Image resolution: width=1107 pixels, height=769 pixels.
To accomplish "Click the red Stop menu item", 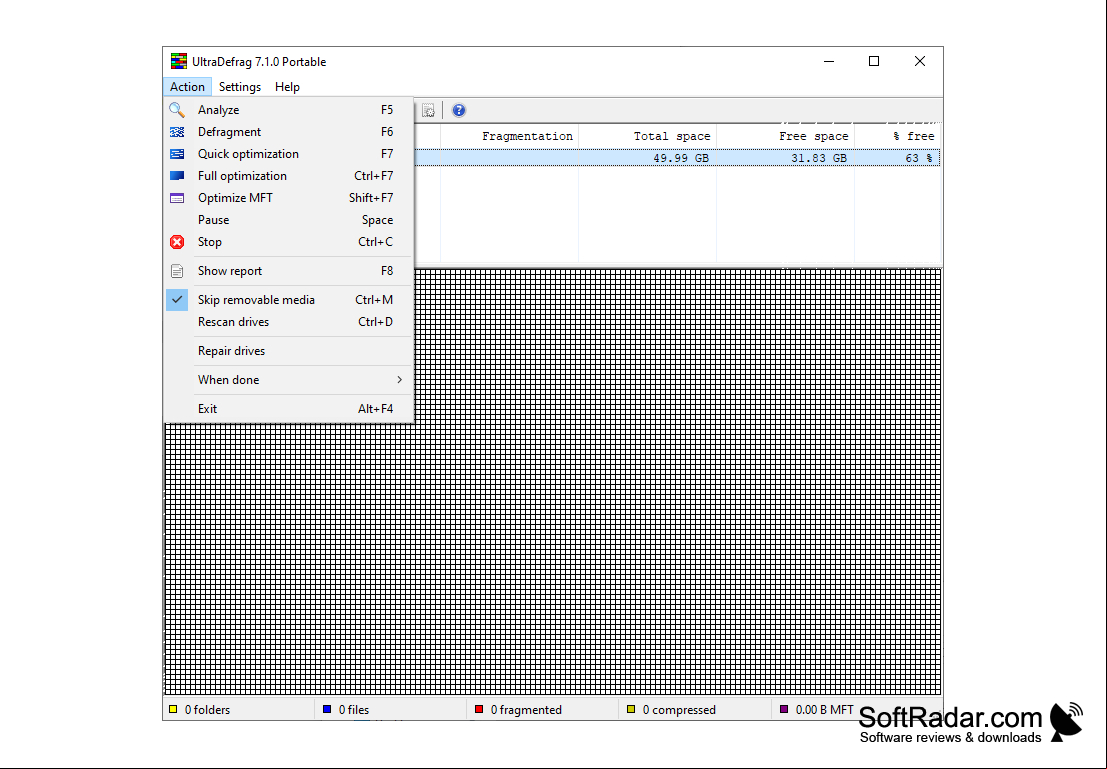I will [x=288, y=242].
